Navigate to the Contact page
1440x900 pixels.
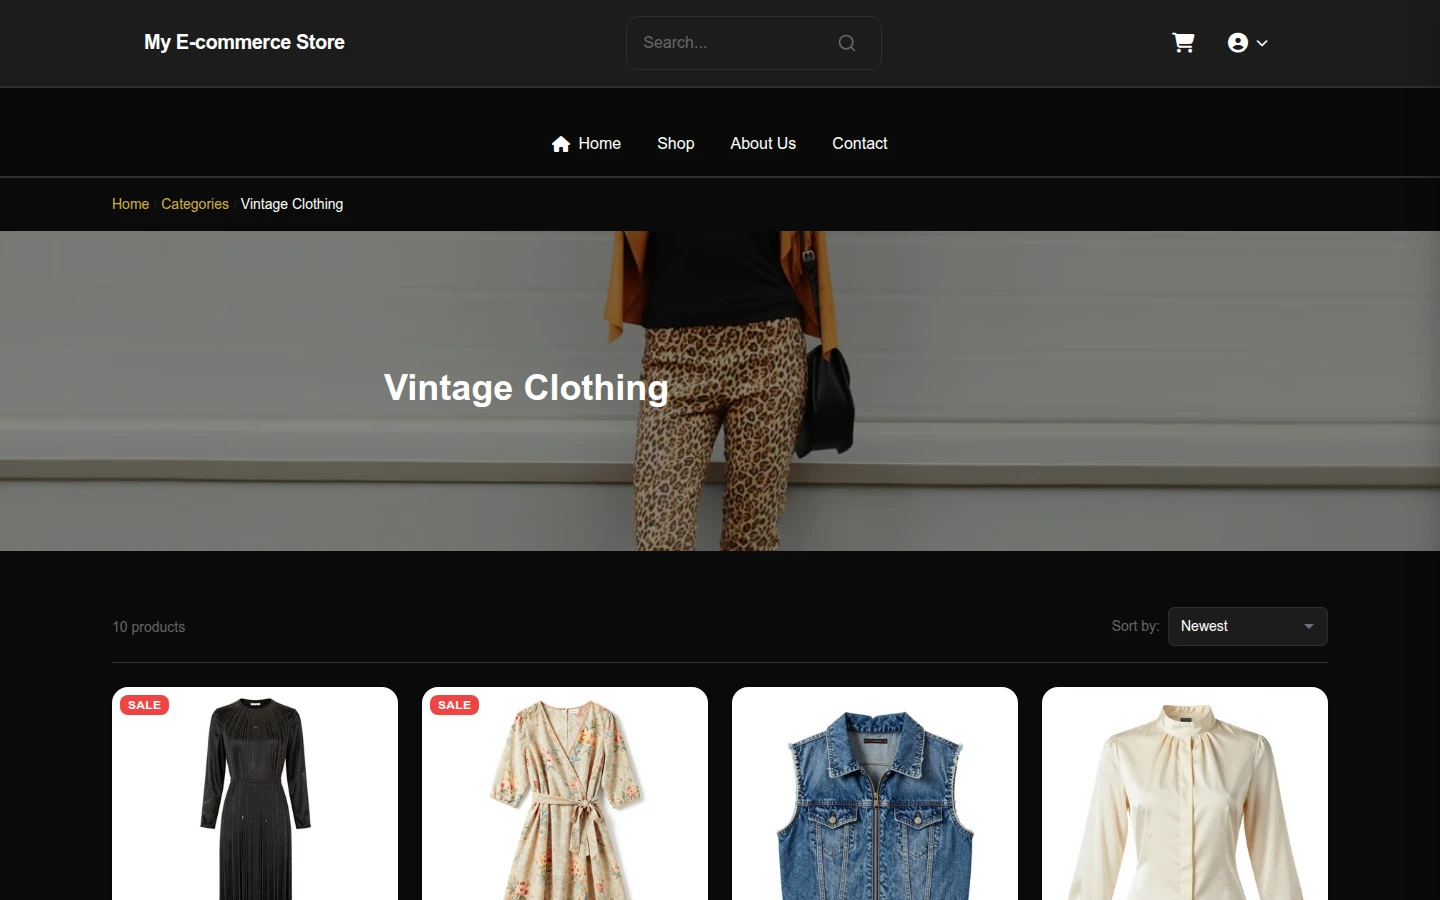[860, 144]
